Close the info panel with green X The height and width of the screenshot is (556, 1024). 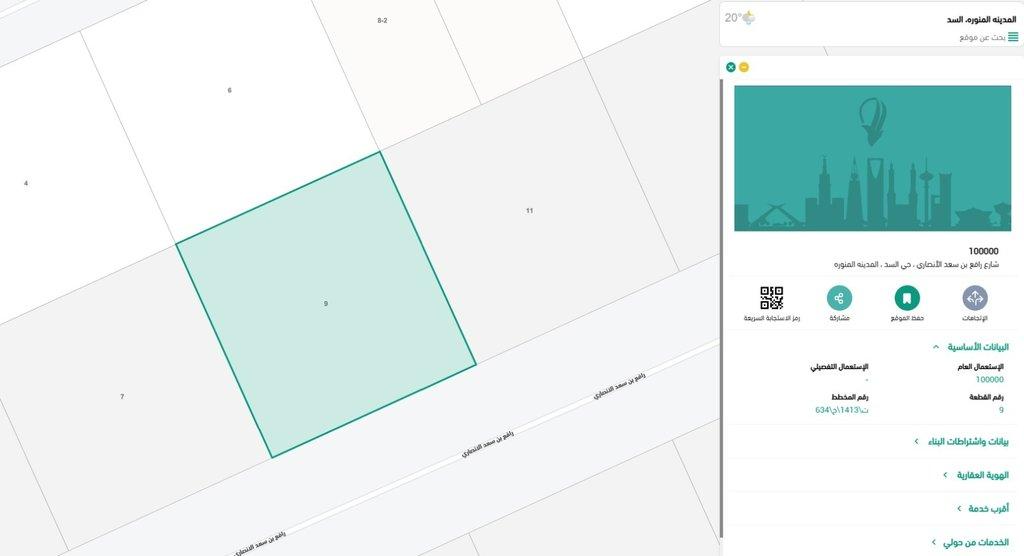pyautogui.click(x=731, y=67)
